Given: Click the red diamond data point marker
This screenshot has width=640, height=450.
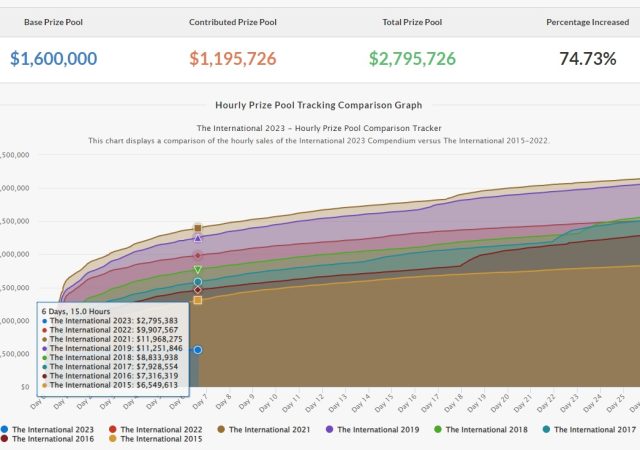Looking at the screenshot, I should [198, 255].
